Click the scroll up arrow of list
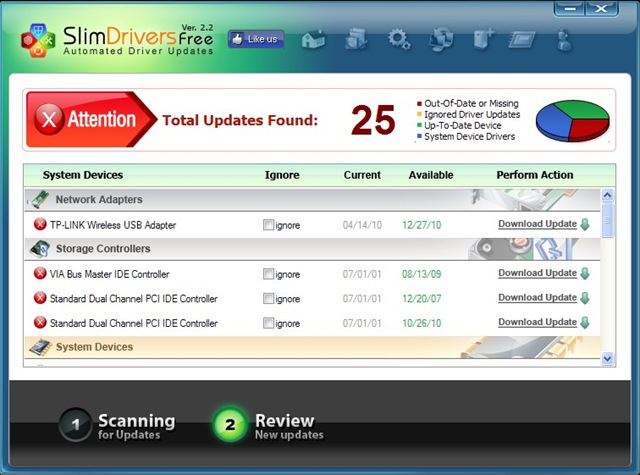 (x=607, y=195)
